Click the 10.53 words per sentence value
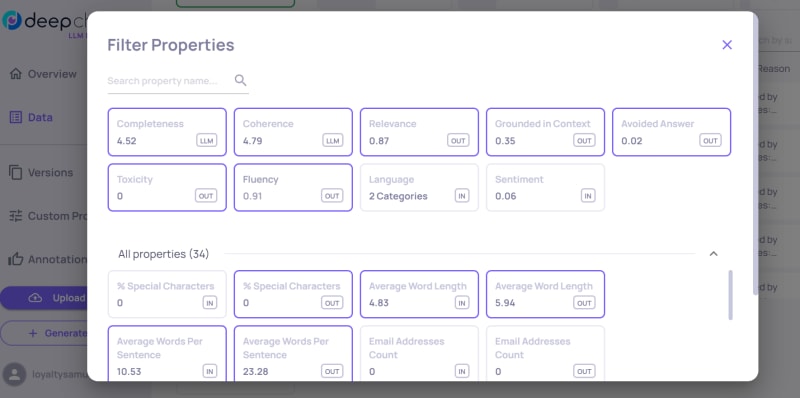Image resolution: width=800 pixels, height=398 pixels. [129, 371]
